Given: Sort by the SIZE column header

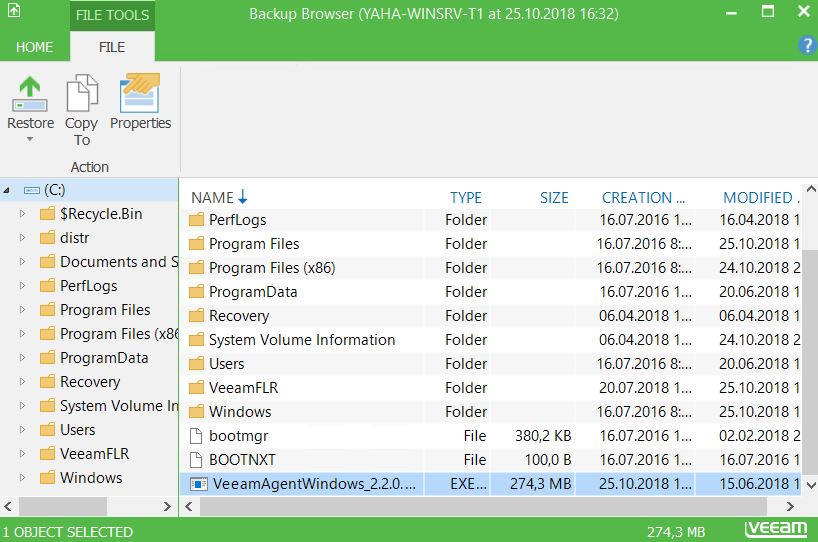Looking at the screenshot, I should (x=554, y=198).
